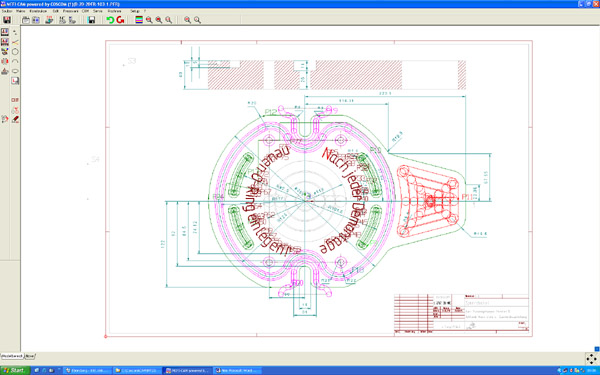600x375 pixels.
Task: Click the Windows Start button
Action: point(15,370)
